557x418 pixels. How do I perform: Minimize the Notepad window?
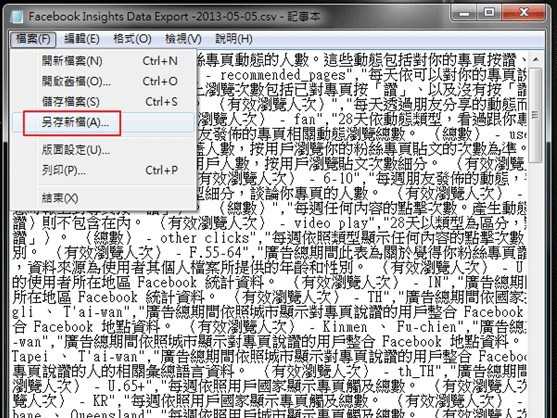[x=465, y=13]
